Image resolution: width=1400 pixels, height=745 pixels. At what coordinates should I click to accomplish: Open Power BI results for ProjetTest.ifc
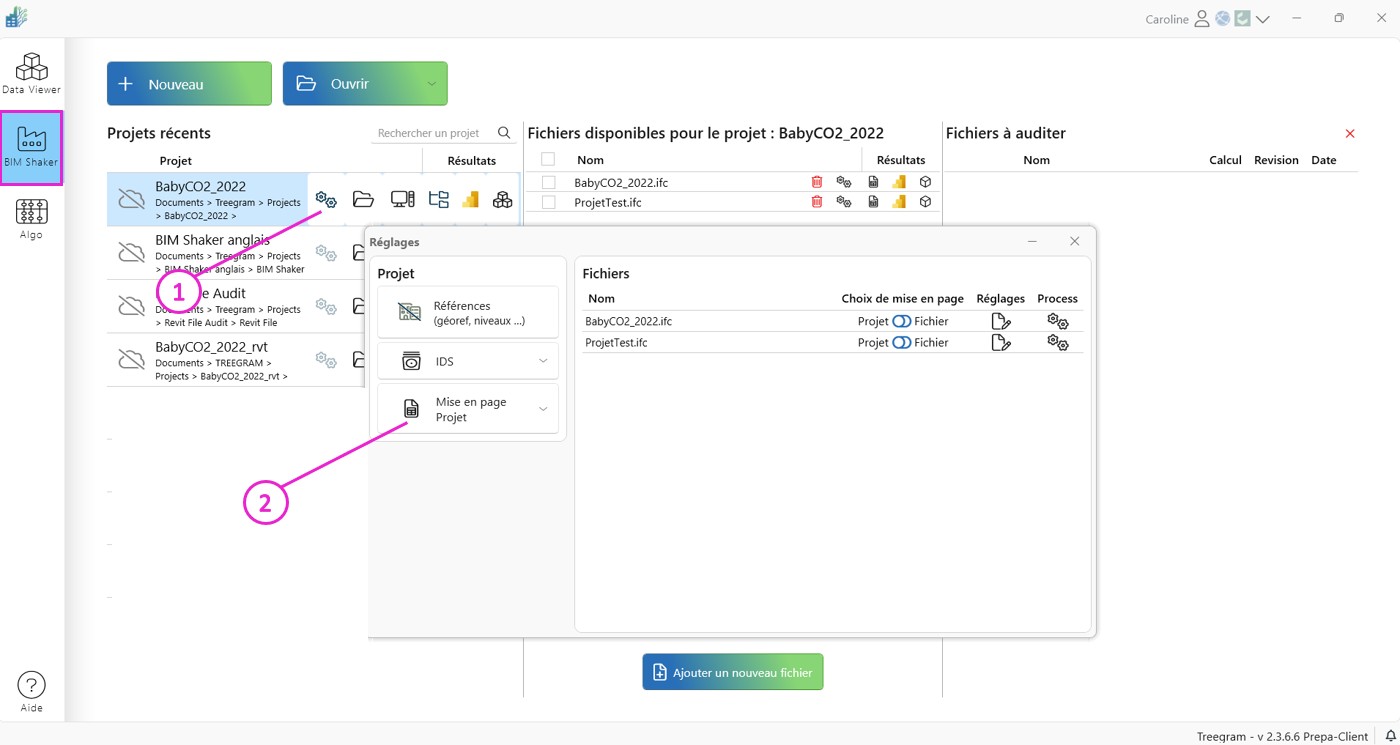point(899,202)
